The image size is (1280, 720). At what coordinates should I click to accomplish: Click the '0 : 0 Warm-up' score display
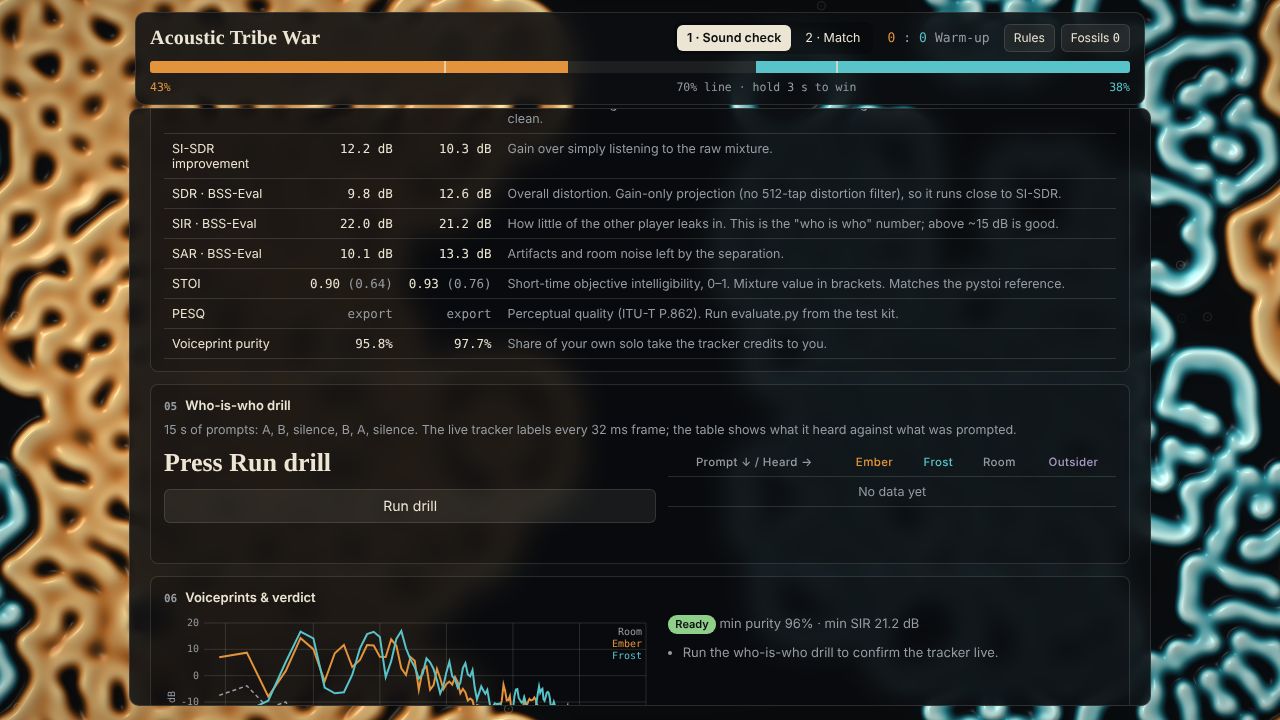pos(938,38)
